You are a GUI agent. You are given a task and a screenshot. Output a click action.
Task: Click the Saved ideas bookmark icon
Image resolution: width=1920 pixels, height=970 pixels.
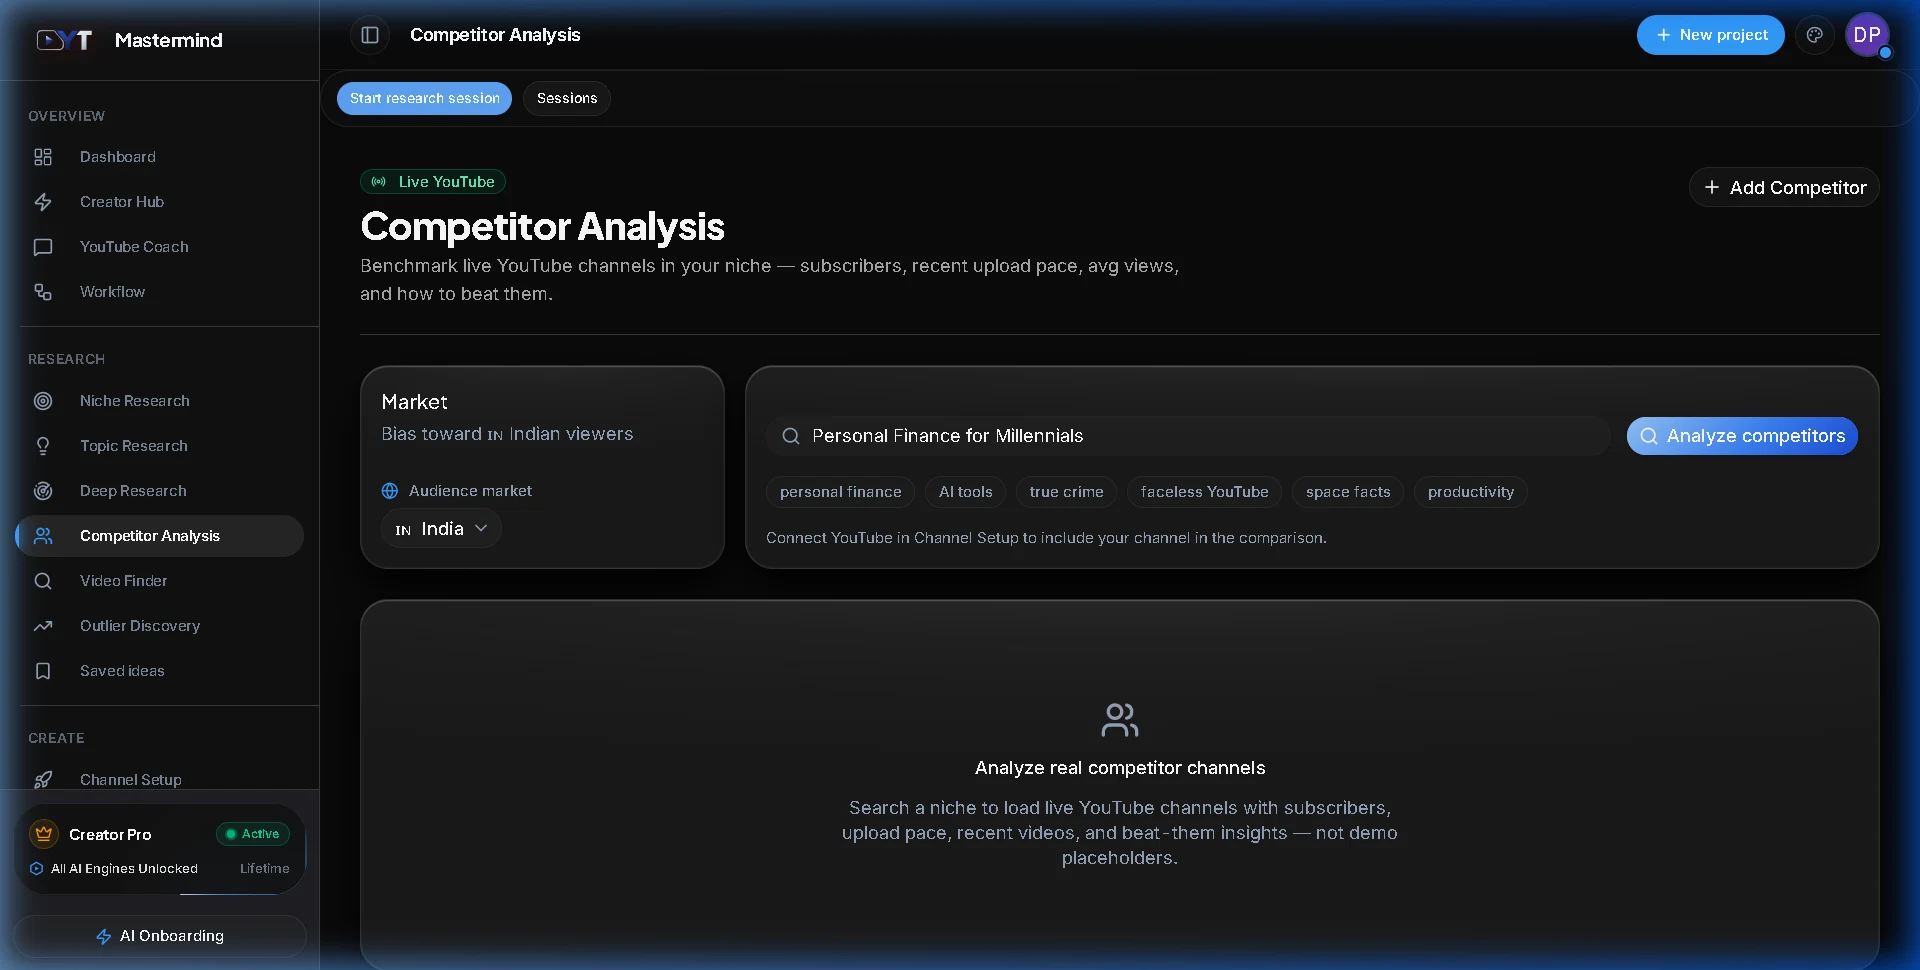(x=43, y=671)
